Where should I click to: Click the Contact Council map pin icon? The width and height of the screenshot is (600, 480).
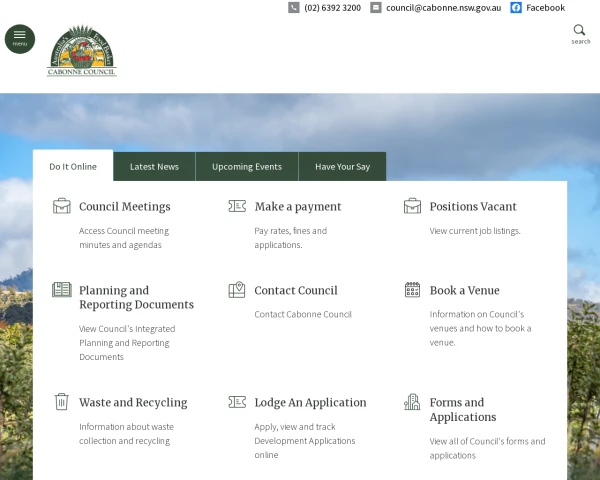point(237,290)
